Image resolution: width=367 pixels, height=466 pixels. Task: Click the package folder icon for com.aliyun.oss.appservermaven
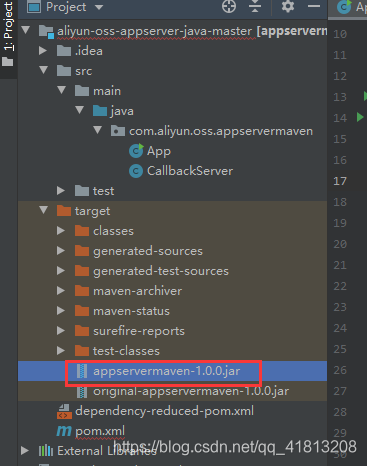118,131
